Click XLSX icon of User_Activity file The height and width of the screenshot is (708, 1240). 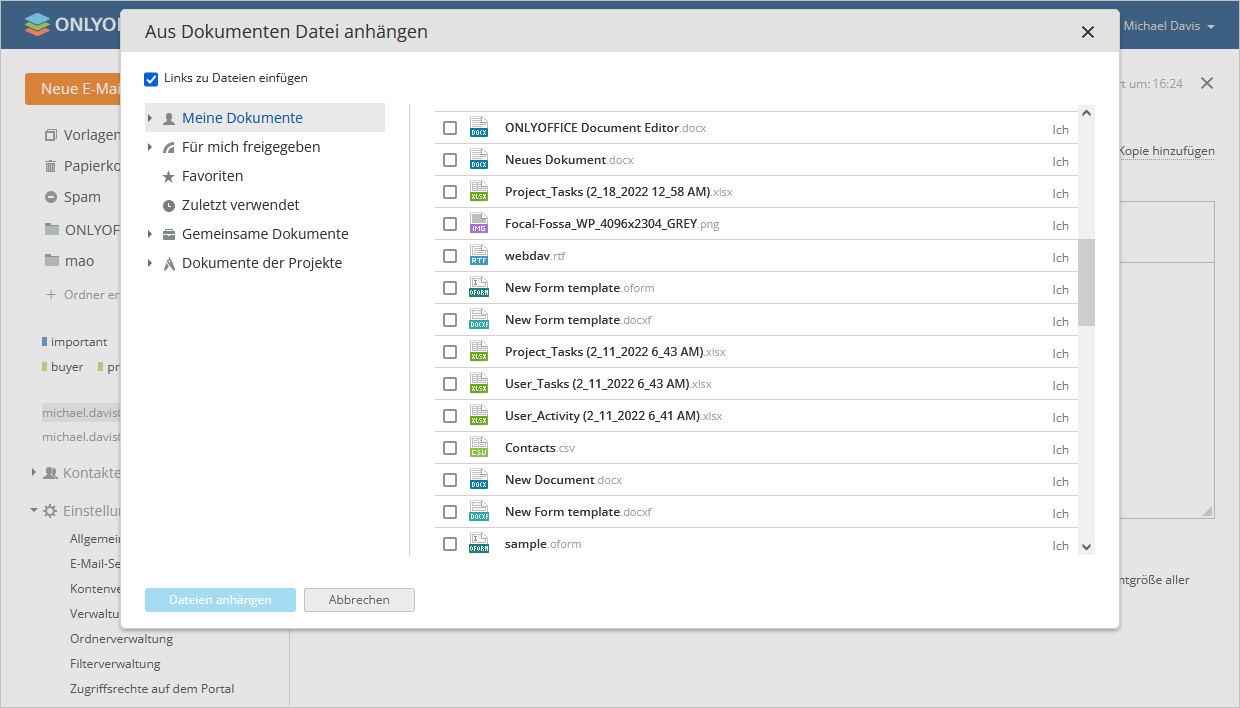click(479, 416)
